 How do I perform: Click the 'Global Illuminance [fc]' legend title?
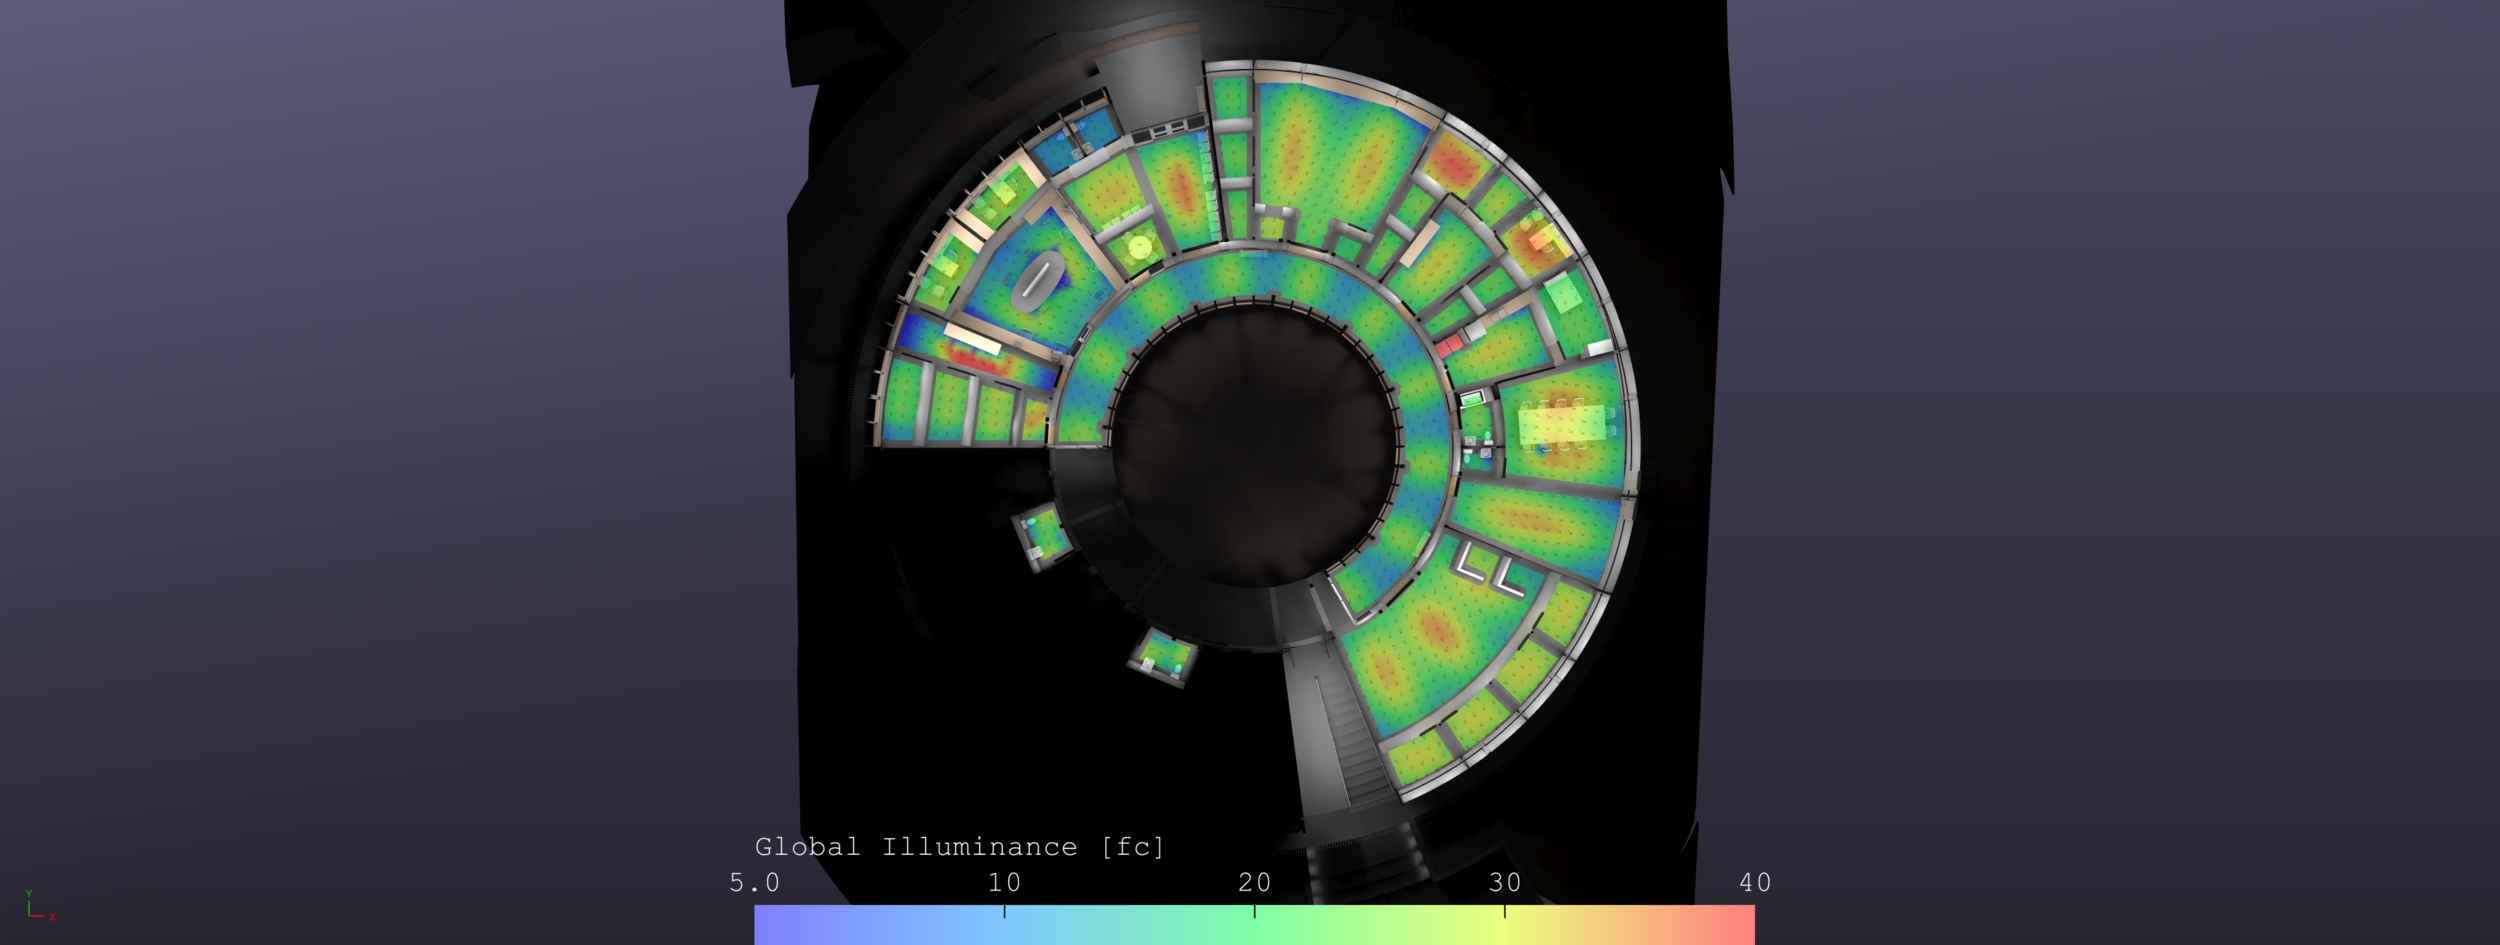[960, 847]
